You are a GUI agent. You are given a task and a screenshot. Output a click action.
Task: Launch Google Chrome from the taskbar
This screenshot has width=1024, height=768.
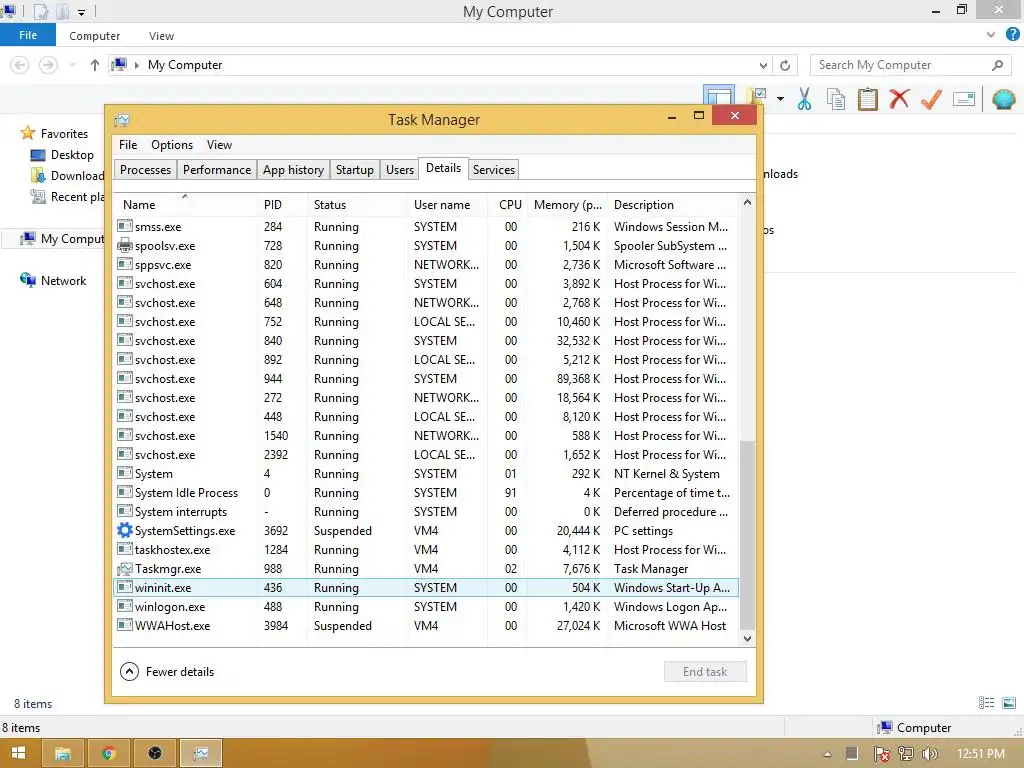pos(108,754)
